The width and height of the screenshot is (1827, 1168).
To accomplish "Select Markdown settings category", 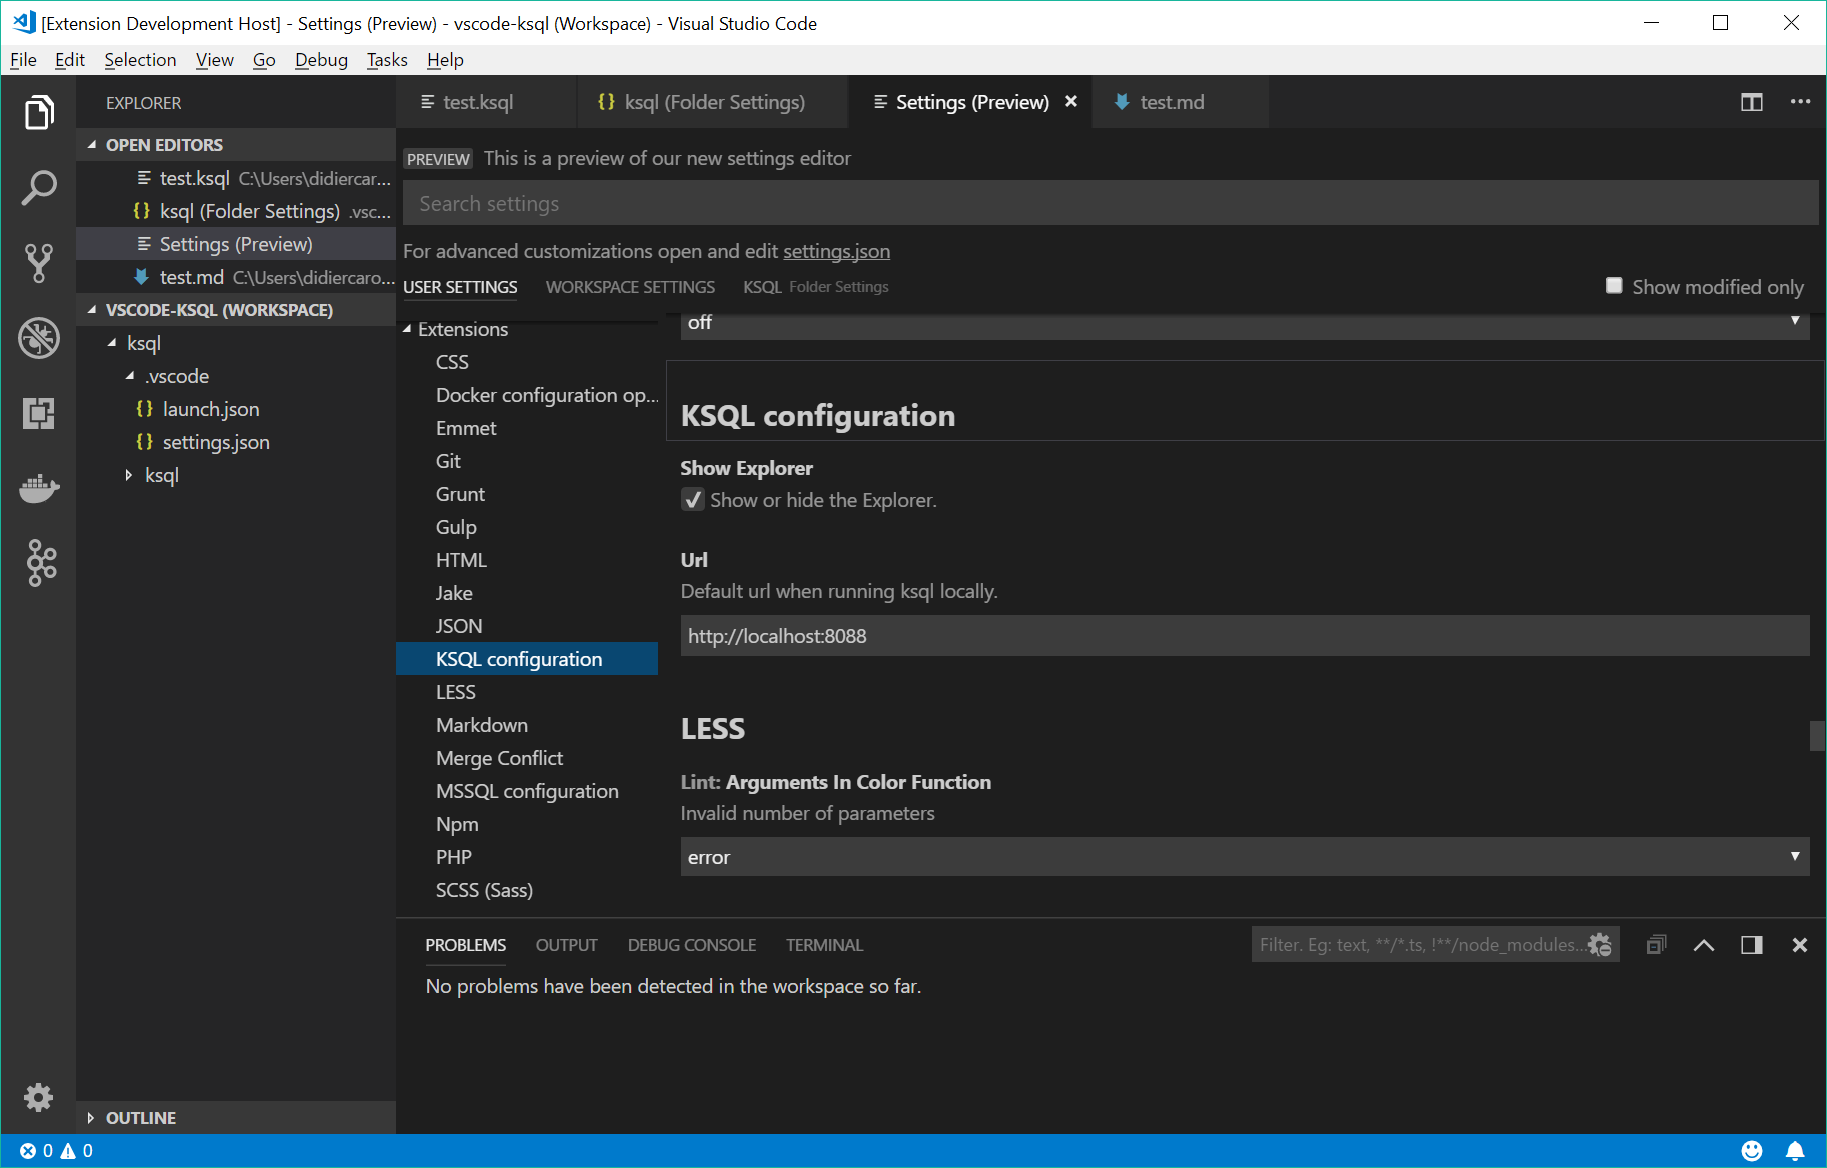I will [482, 725].
